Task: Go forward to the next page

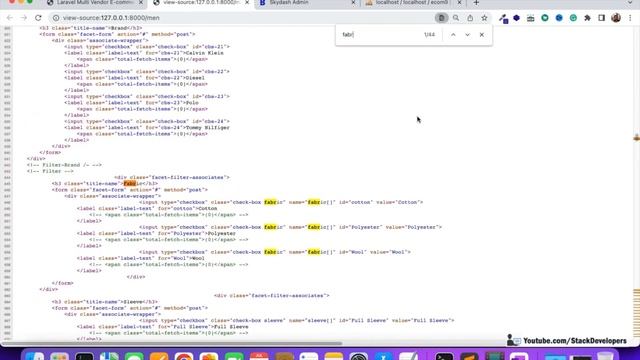Action: (x=24, y=18)
